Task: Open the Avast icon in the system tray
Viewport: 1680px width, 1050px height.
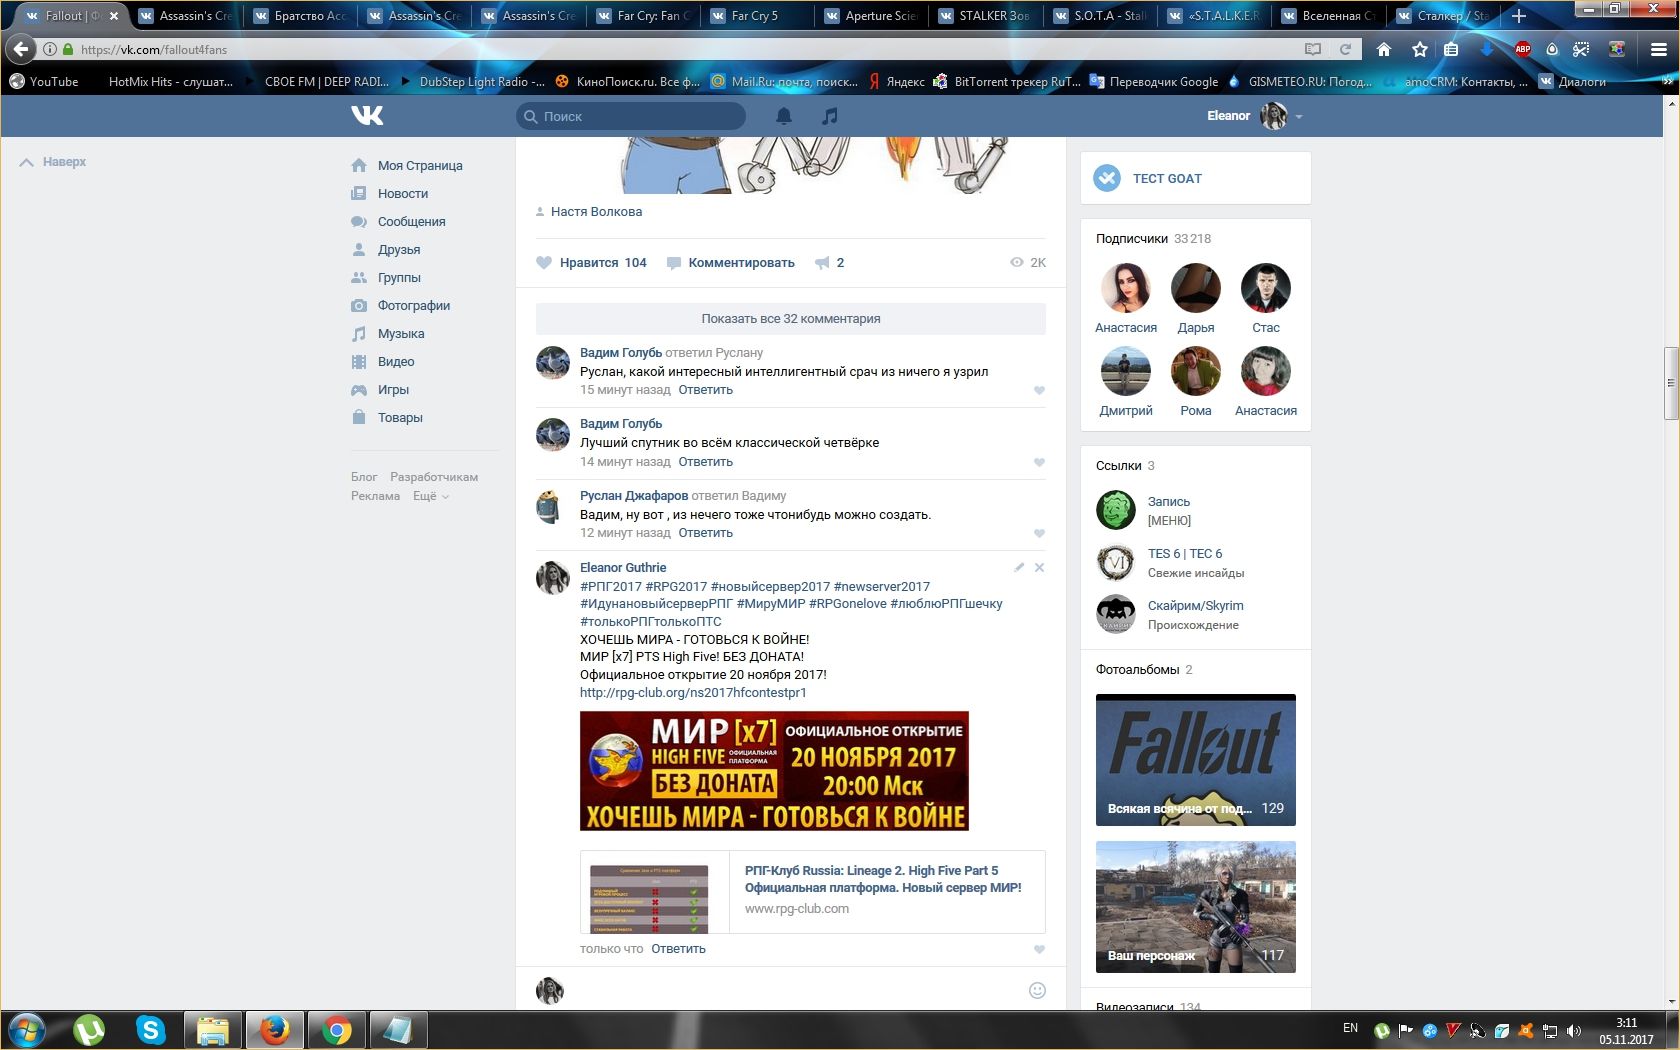Action: (x=1526, y=1030)
